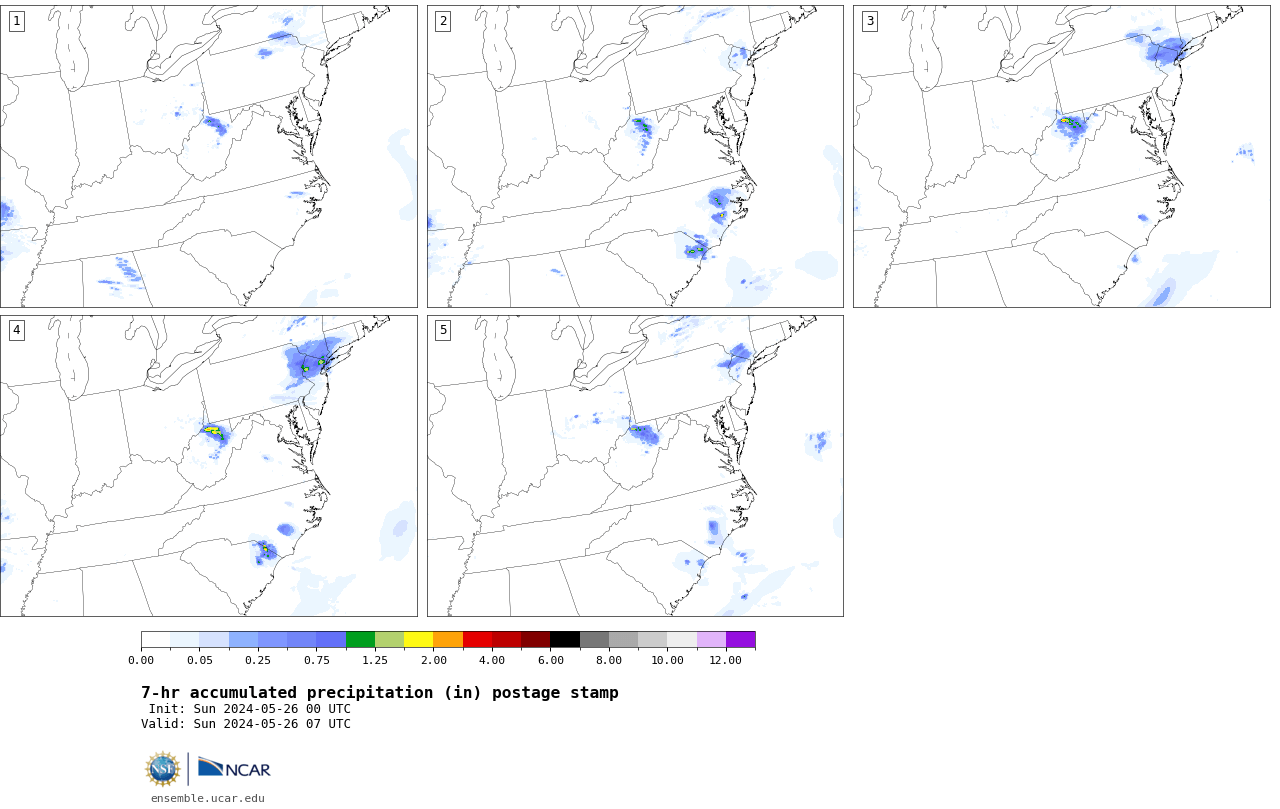1280x809 pixels.
Task: Click the 0.05 legend value
Action: (199, 661)
